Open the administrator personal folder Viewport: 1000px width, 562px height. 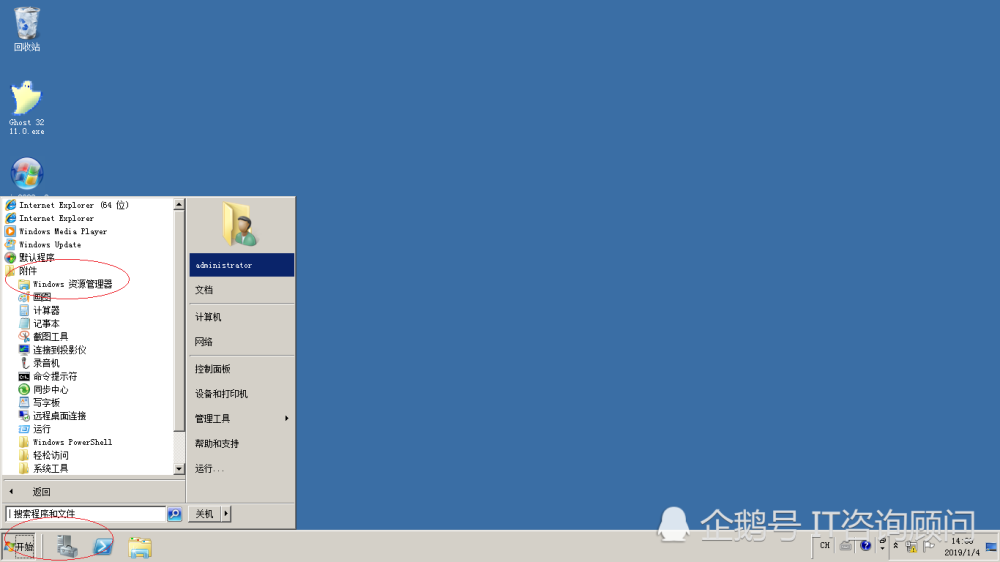(242, 265)
